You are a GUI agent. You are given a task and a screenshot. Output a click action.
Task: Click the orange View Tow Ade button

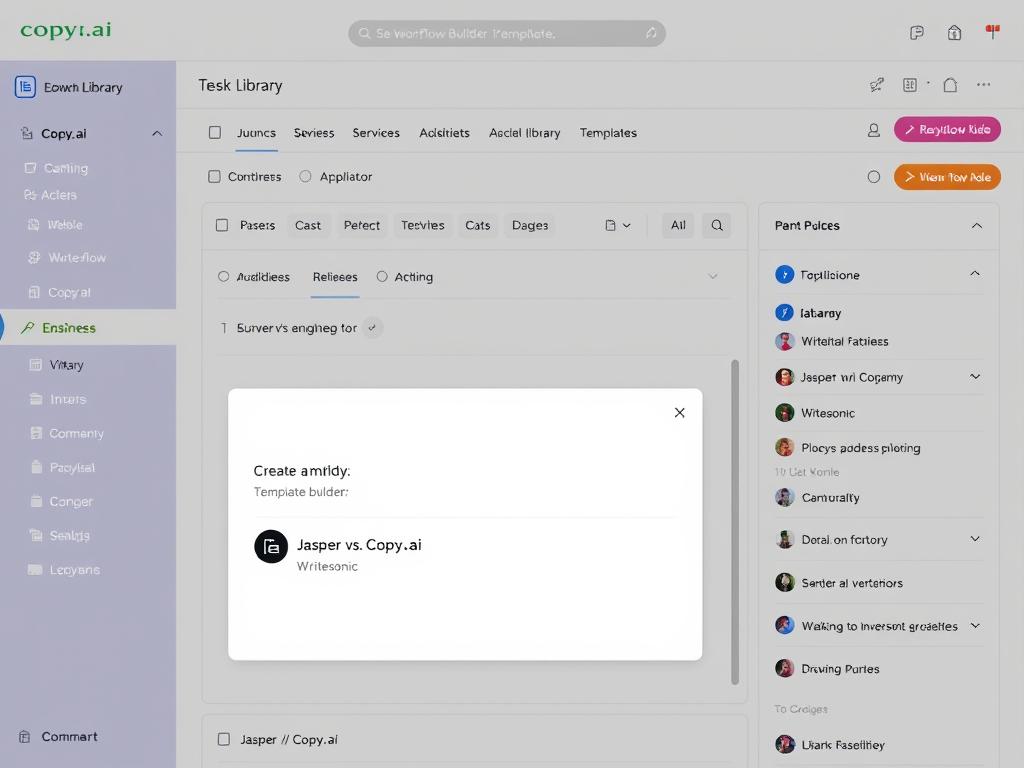point(946,177)
